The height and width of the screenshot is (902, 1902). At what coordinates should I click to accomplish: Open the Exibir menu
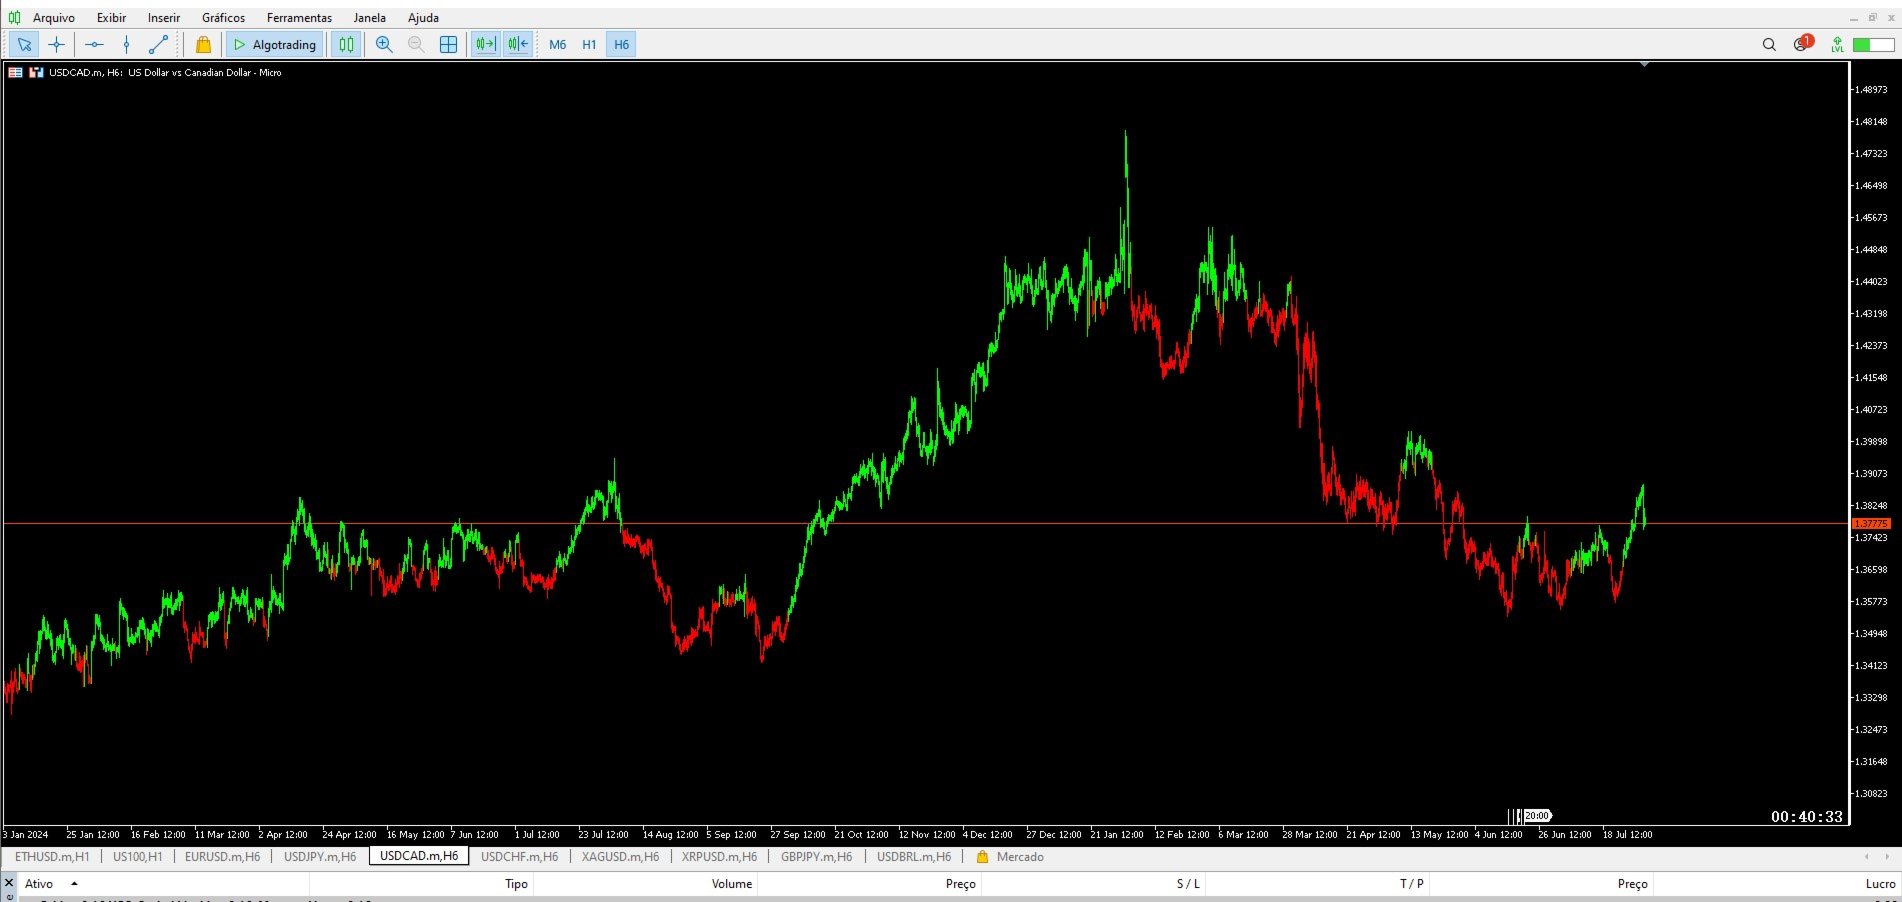coord(111,17)
